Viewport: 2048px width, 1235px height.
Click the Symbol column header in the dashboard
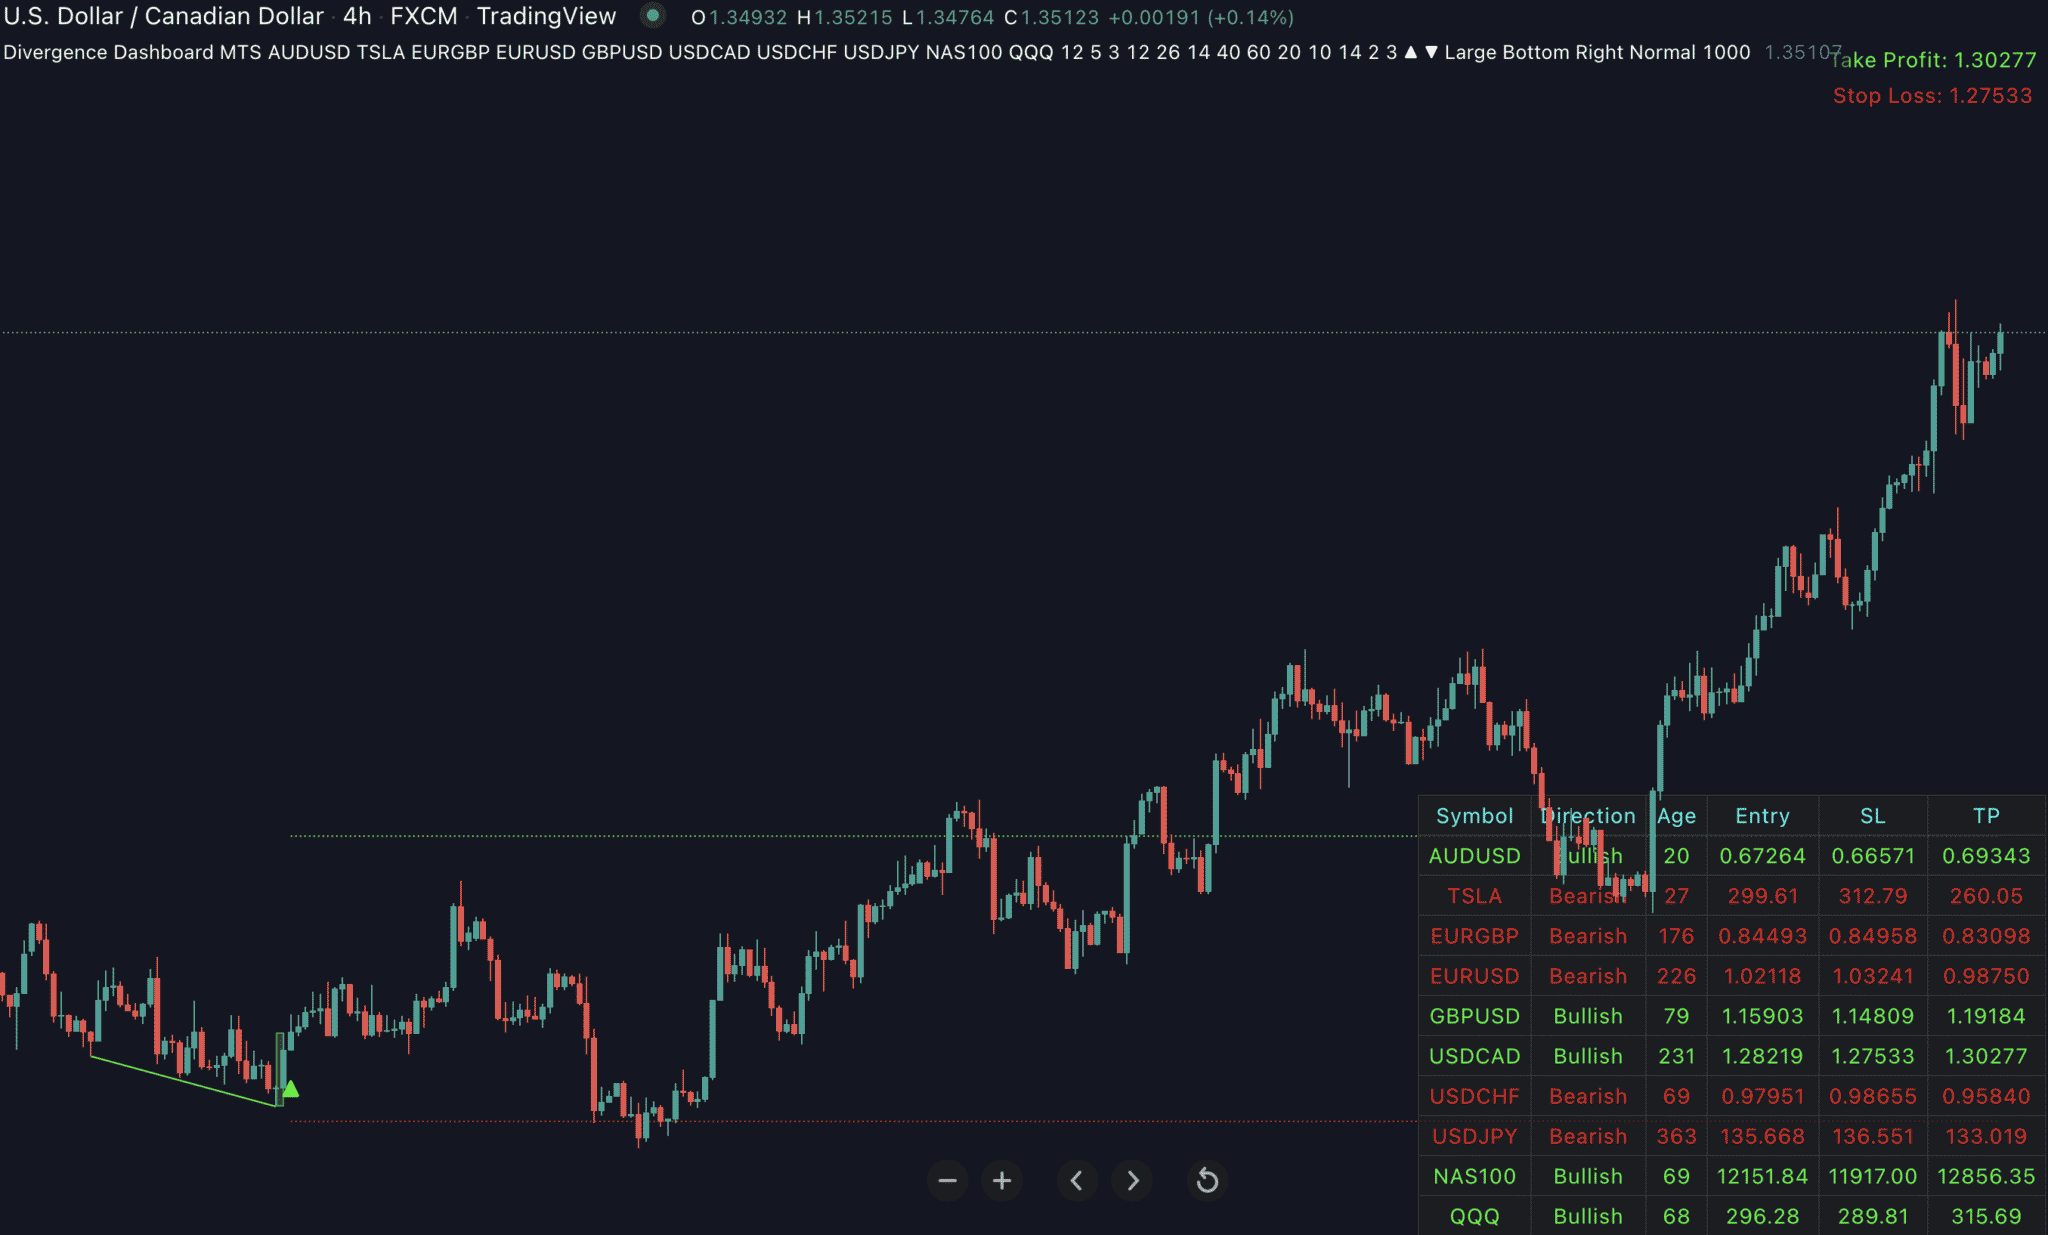[x=1474, y=815]
